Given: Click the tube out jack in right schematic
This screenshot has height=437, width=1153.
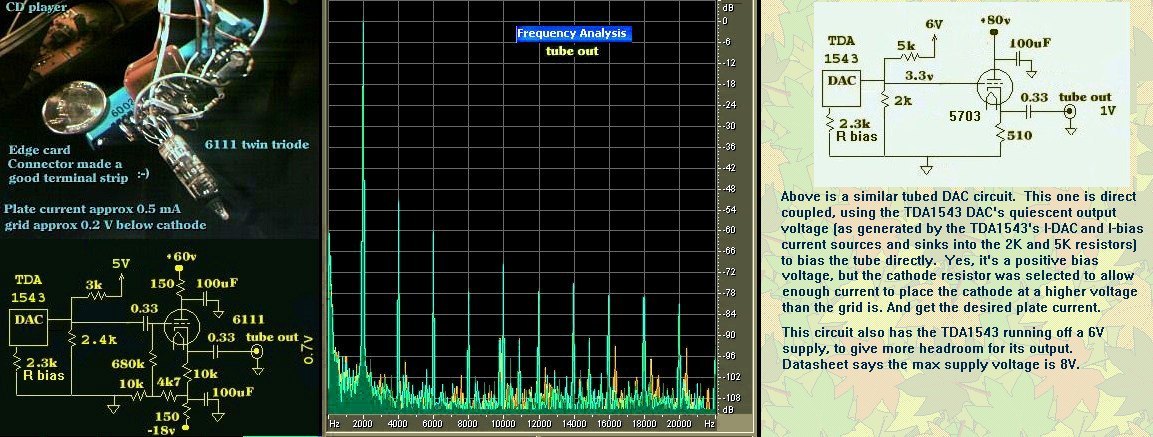Looking at the screenshot, I should pos(1071,113).
